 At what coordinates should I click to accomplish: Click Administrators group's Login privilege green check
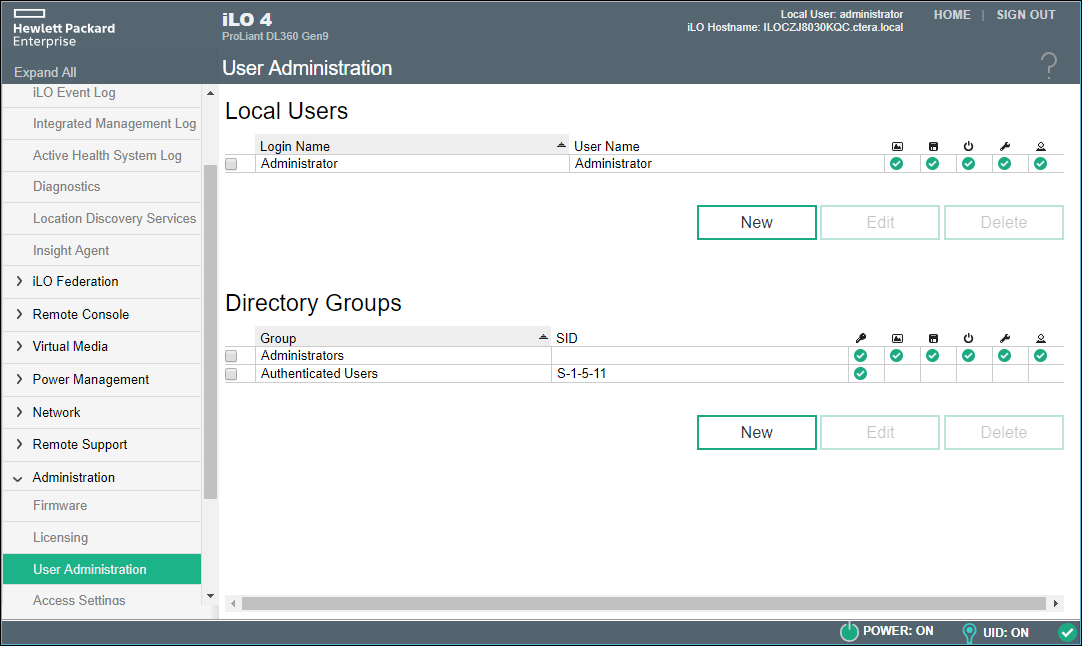(860, 355)
